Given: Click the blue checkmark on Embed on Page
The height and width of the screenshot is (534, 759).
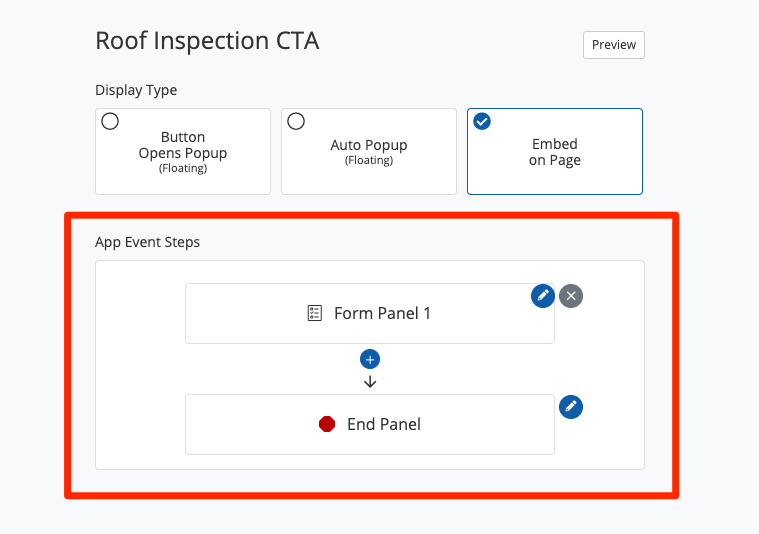Looking at the screenshot, I should click(482, 121).
